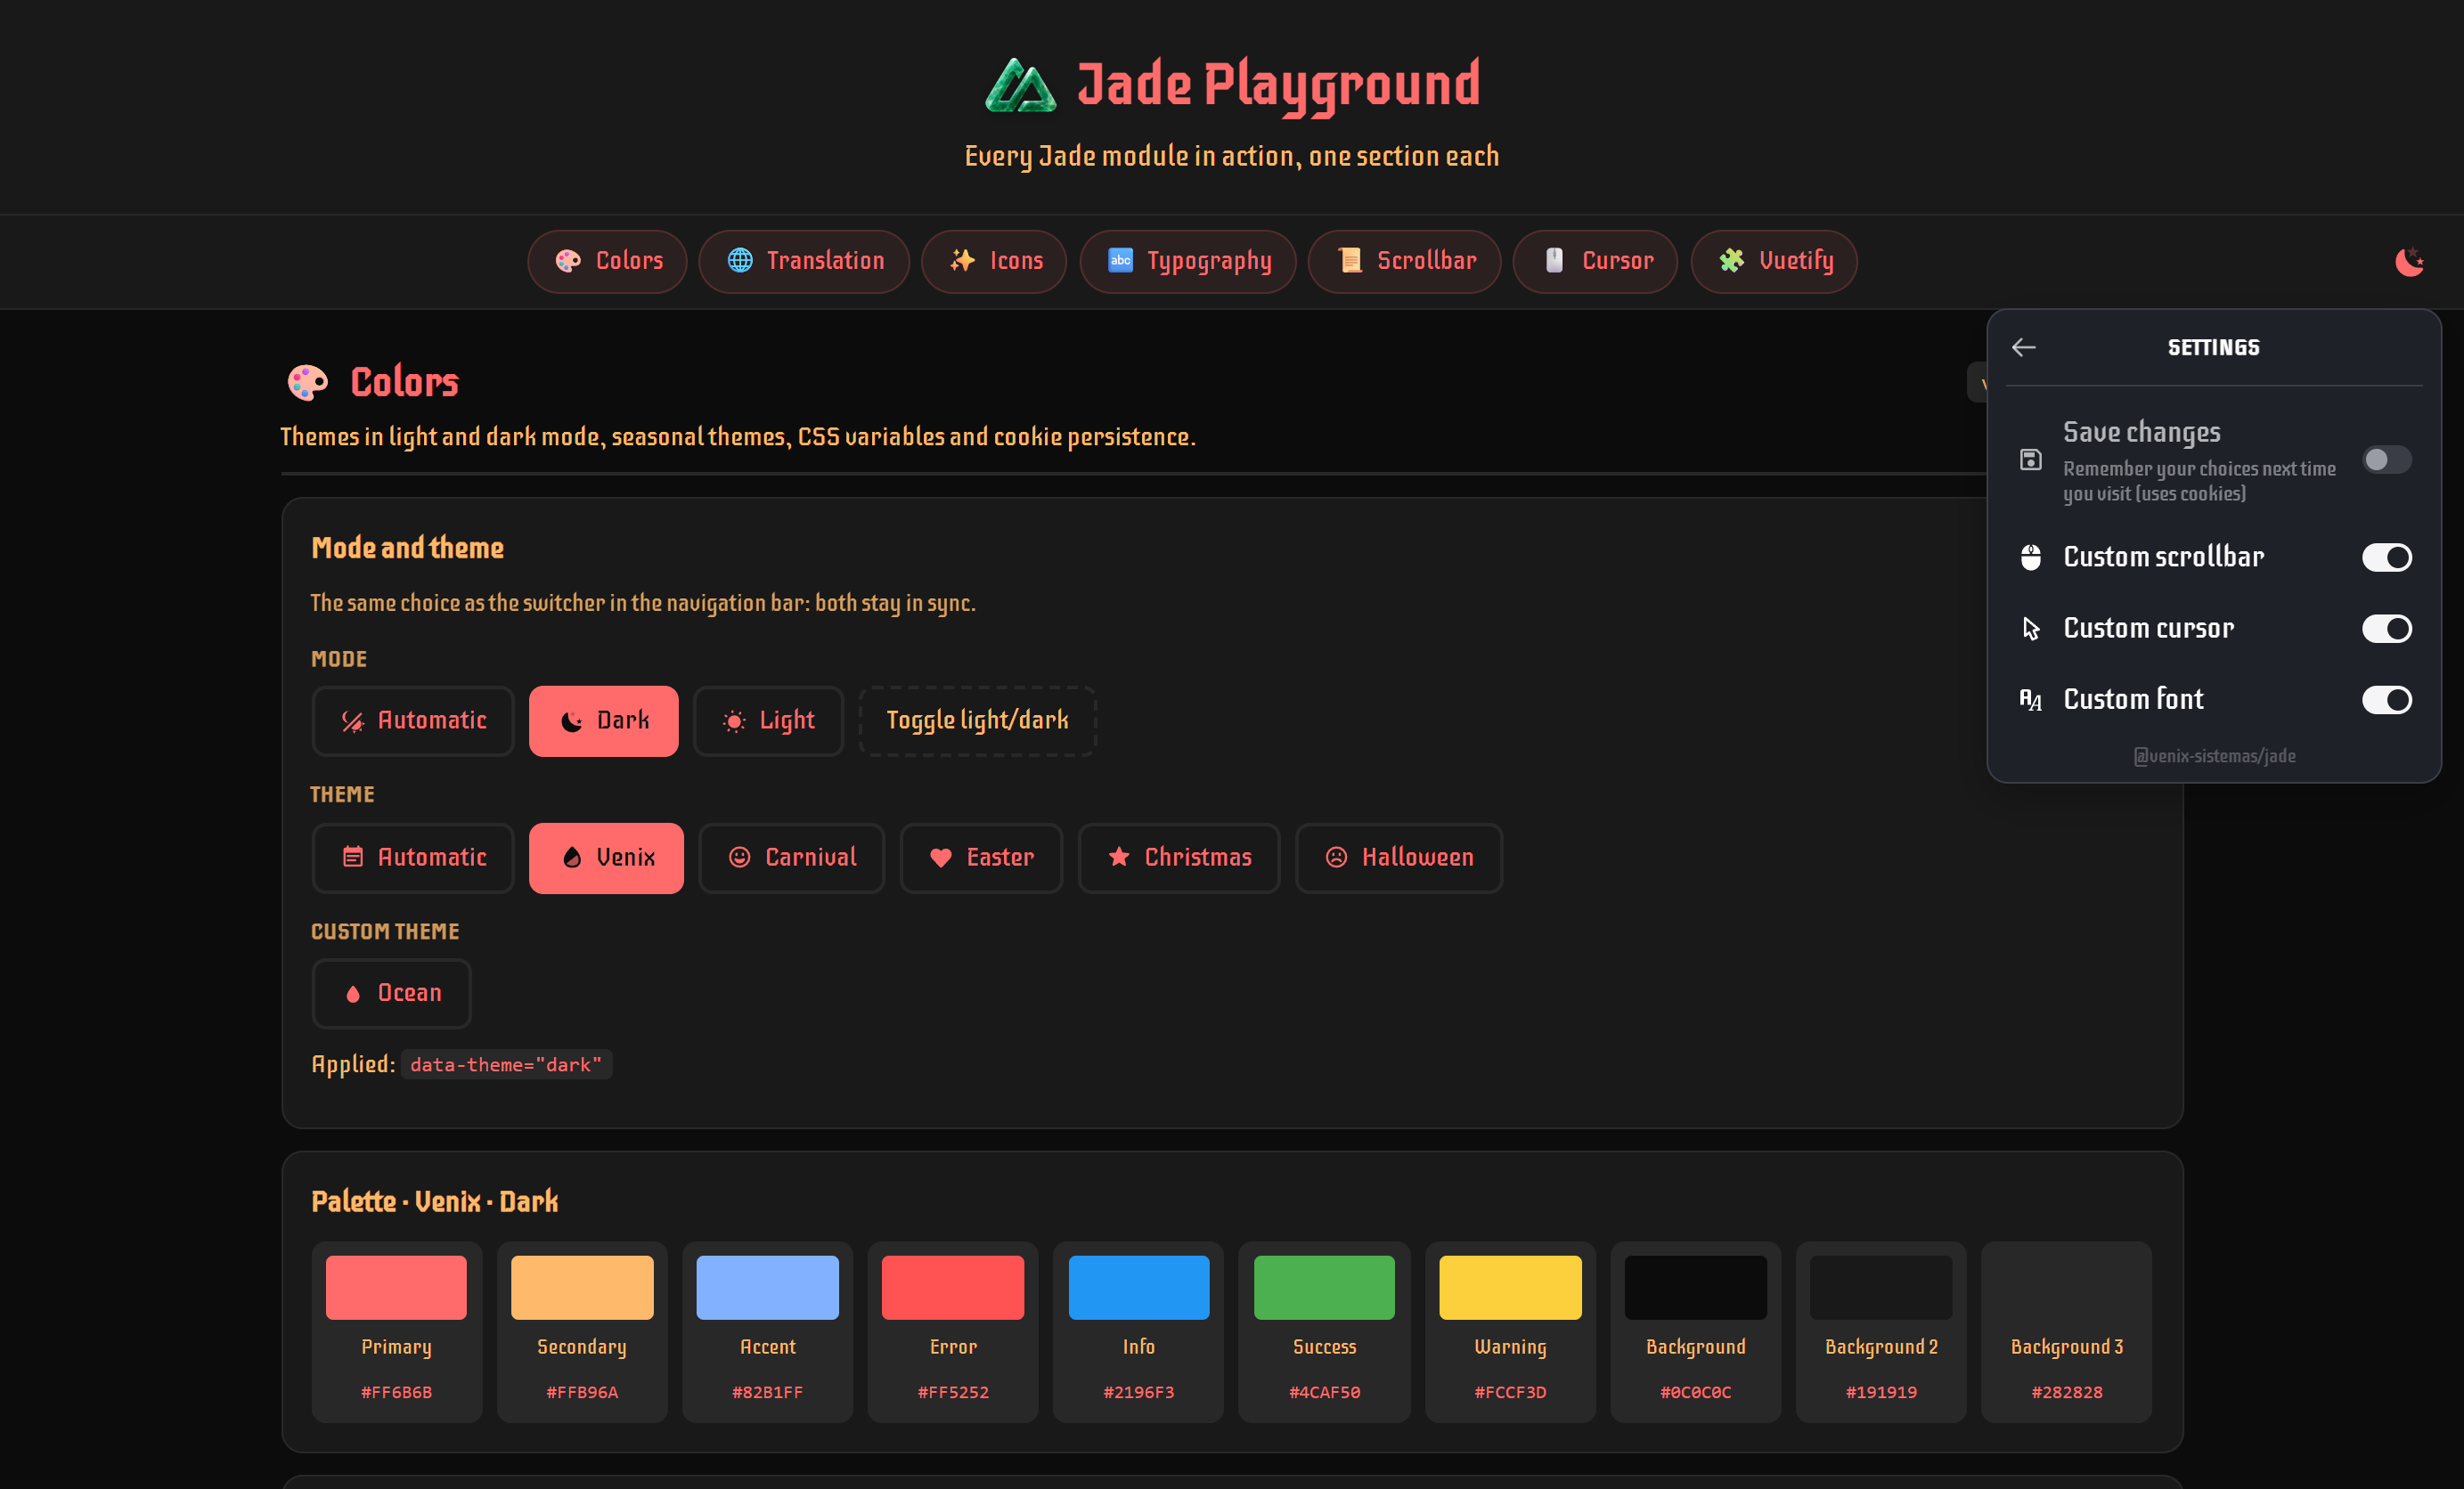Viewport: 2464px width, 1489px height.
Task: Switch off the Custom font toggle
Action: pos(2386,700)
